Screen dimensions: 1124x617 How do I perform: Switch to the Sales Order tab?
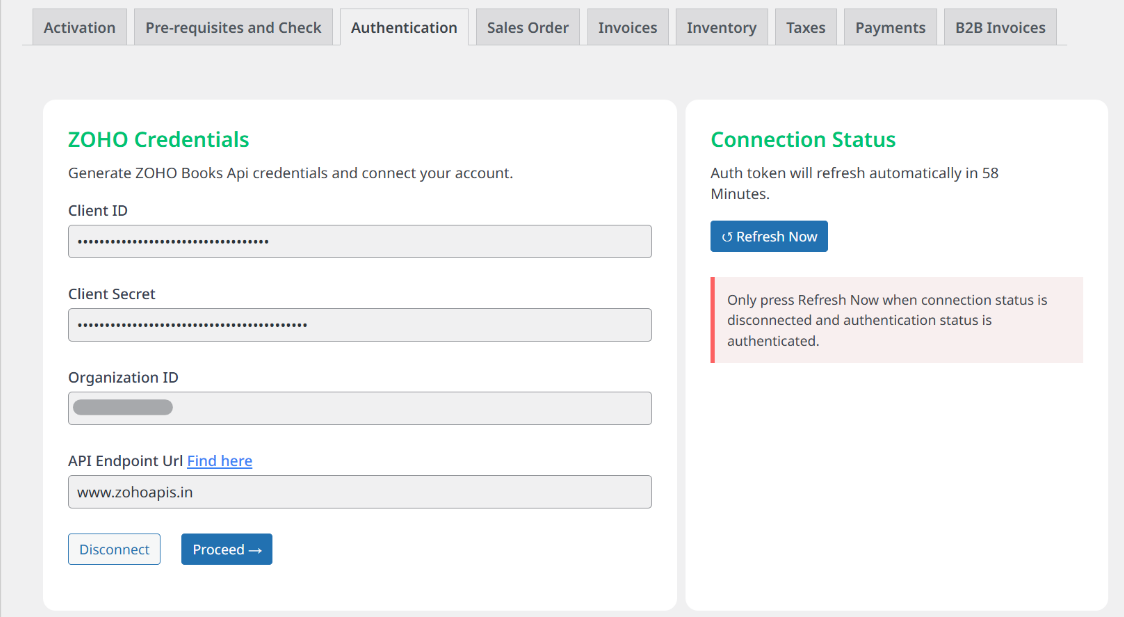527,27
